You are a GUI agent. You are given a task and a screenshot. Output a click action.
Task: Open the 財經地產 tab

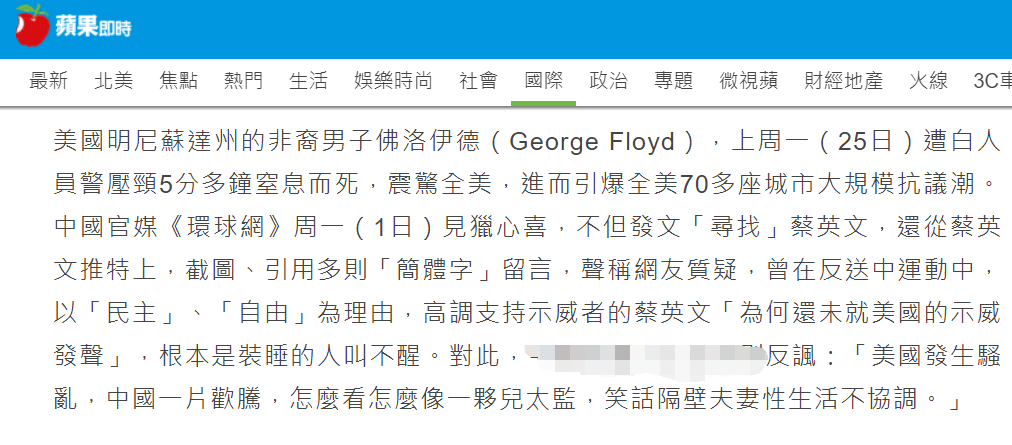coord(844,81)
